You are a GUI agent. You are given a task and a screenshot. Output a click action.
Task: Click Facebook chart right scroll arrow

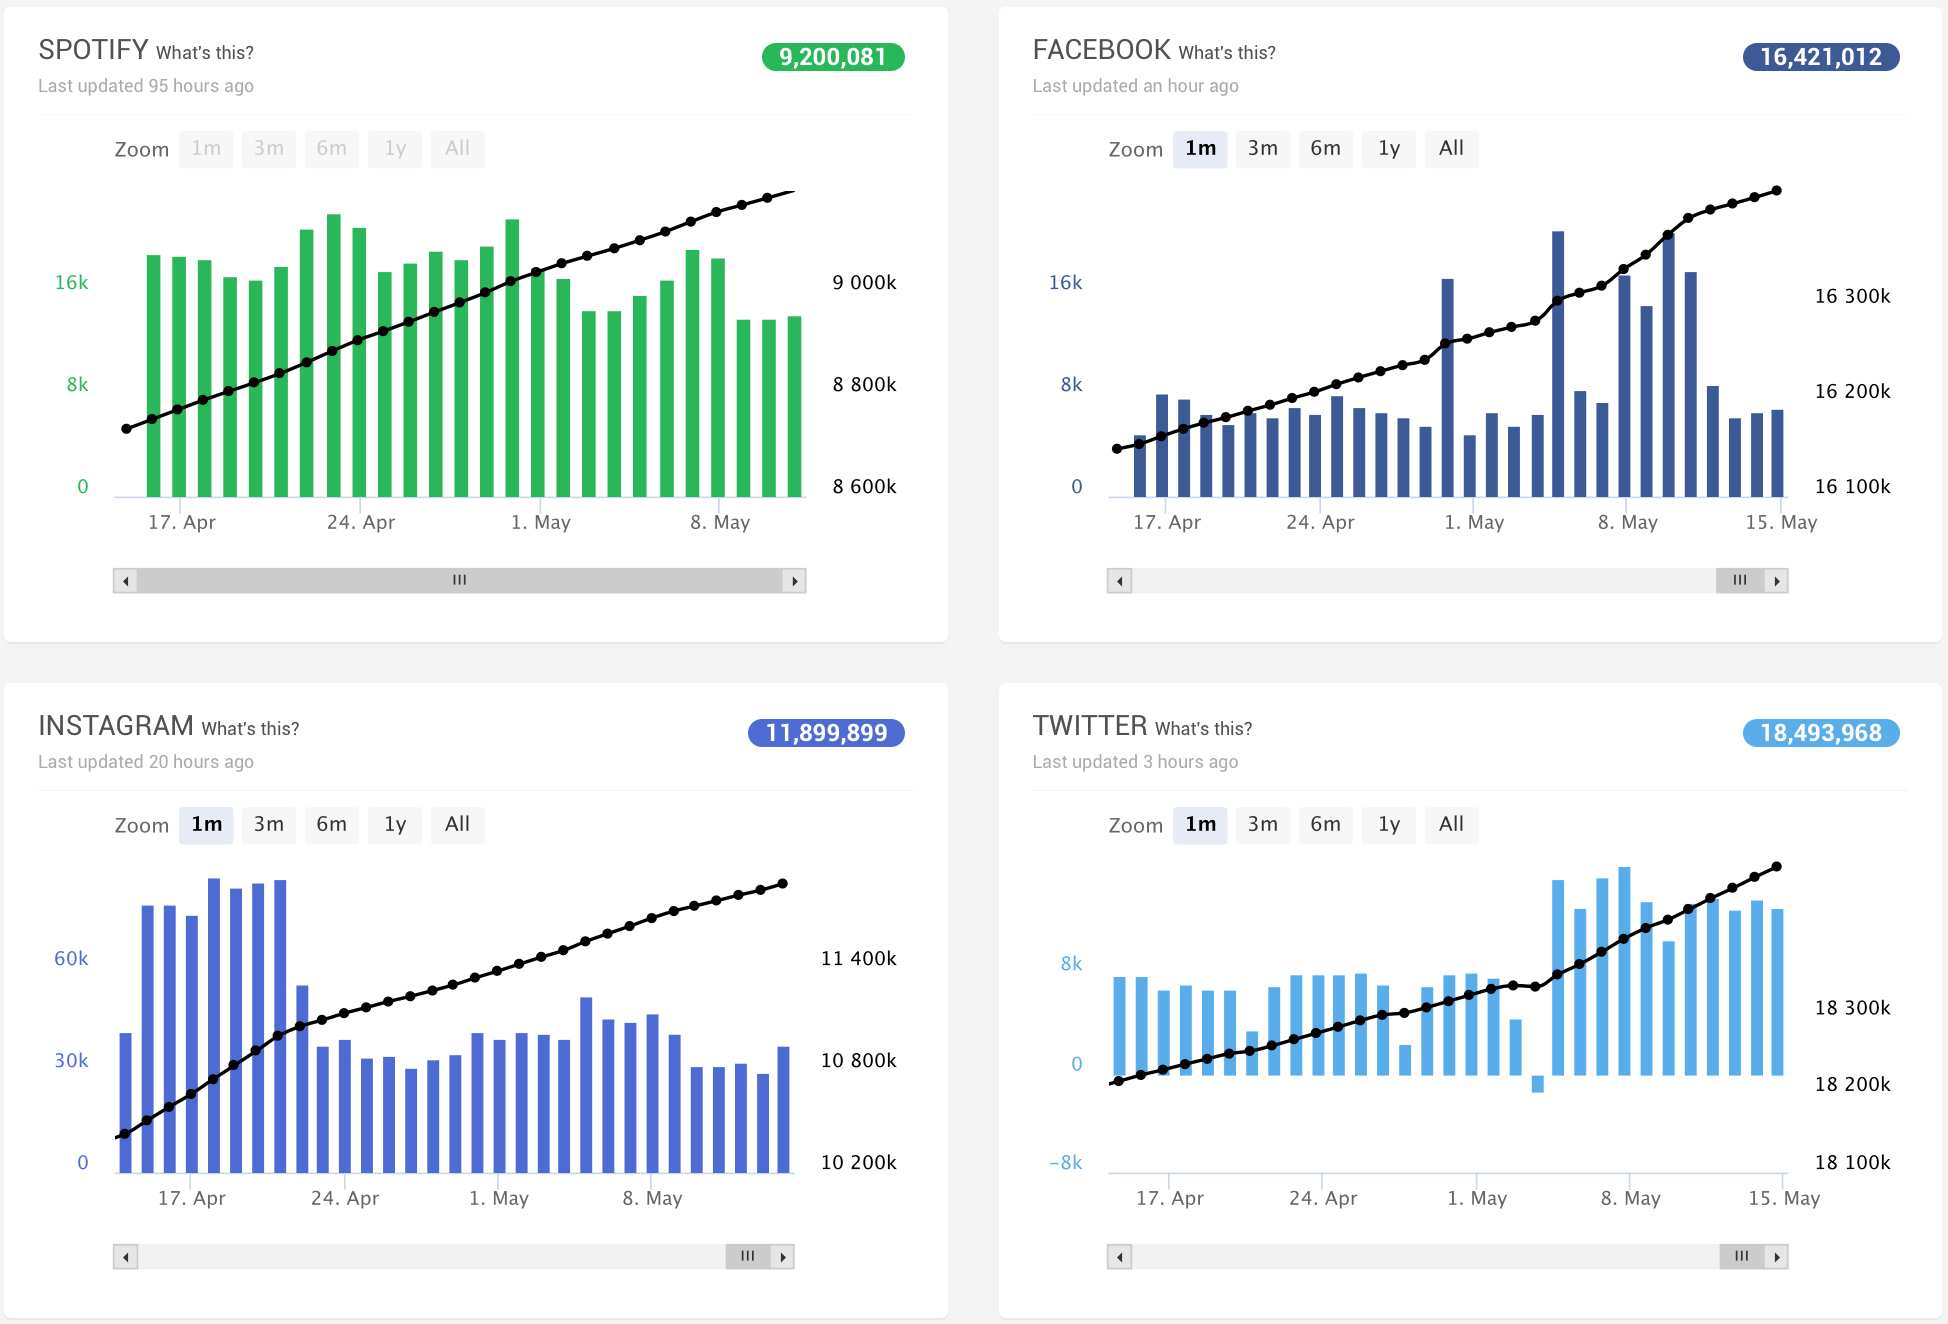(1776, 581)
